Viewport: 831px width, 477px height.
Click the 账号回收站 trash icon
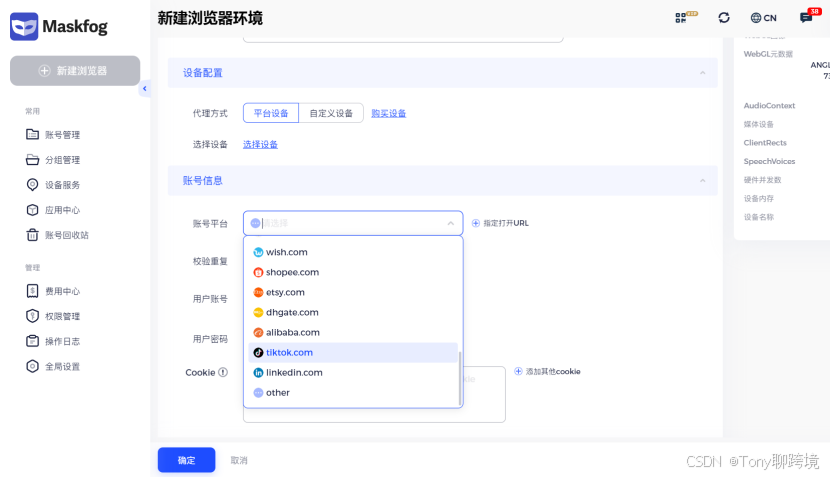pos(32,235)
